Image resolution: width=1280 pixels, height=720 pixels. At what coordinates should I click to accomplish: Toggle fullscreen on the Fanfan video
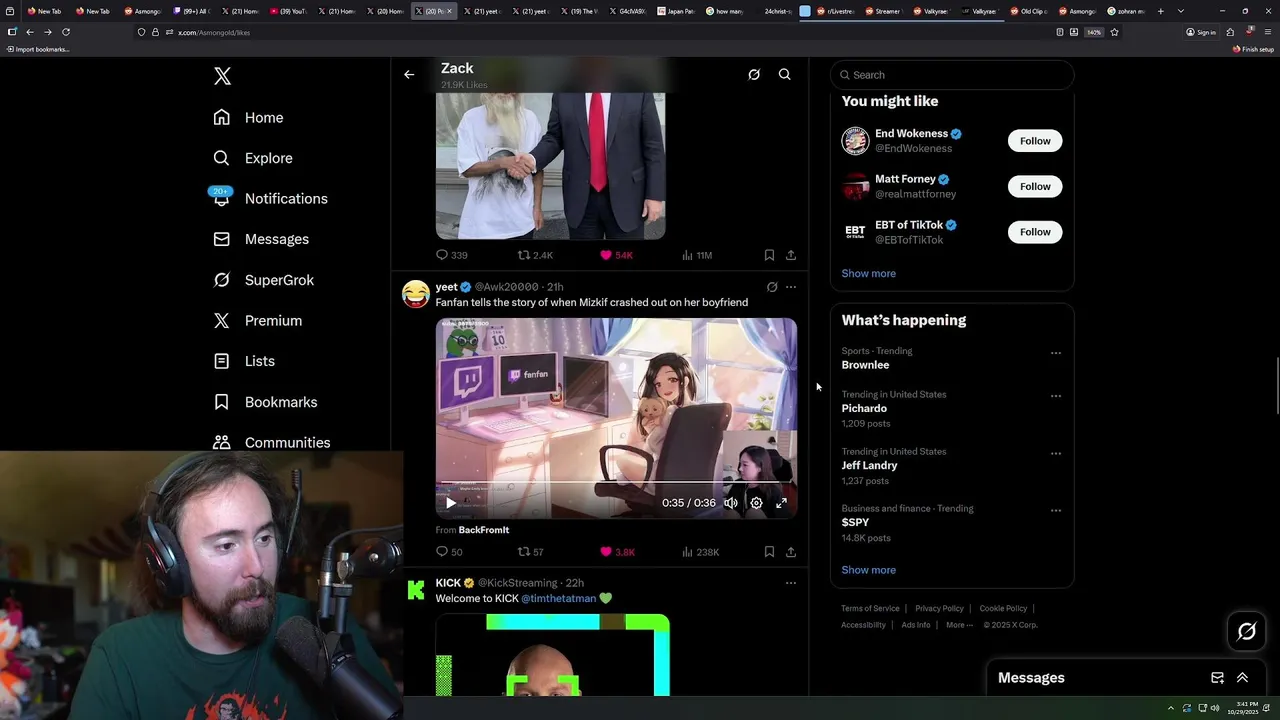(782, 503)
